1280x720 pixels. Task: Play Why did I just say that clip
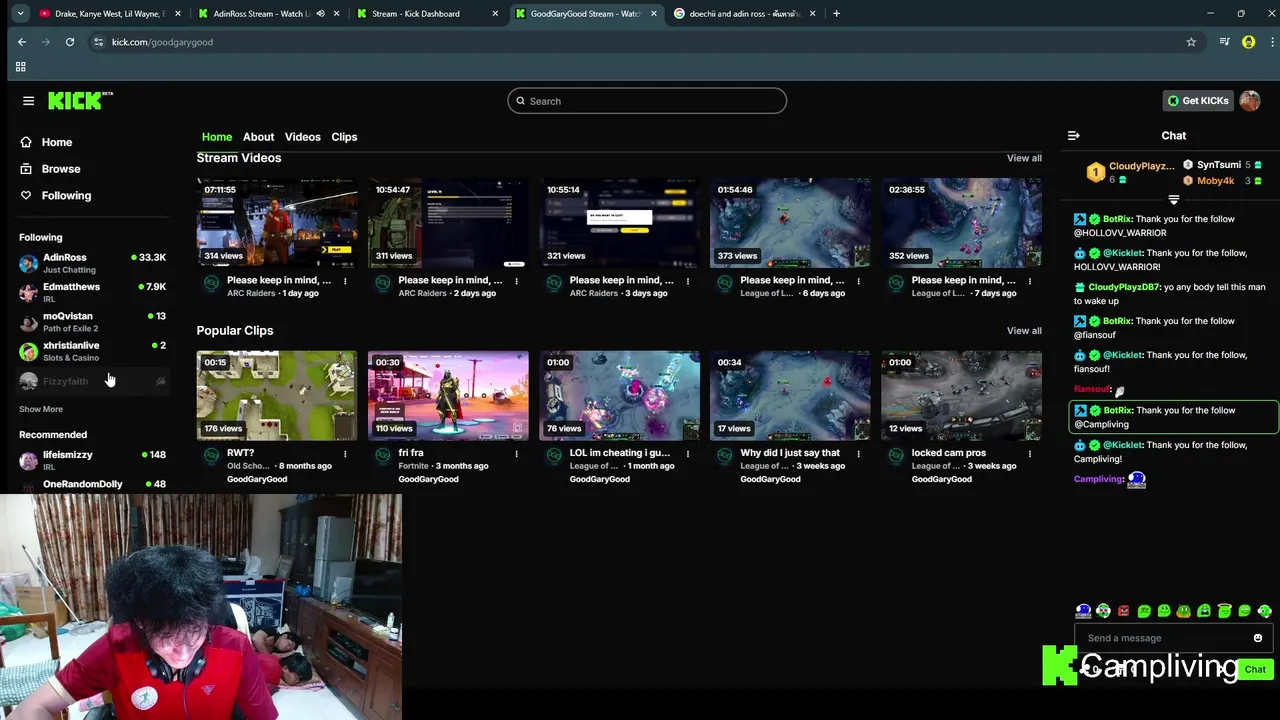pyautogui.click(x=790, y=396)
